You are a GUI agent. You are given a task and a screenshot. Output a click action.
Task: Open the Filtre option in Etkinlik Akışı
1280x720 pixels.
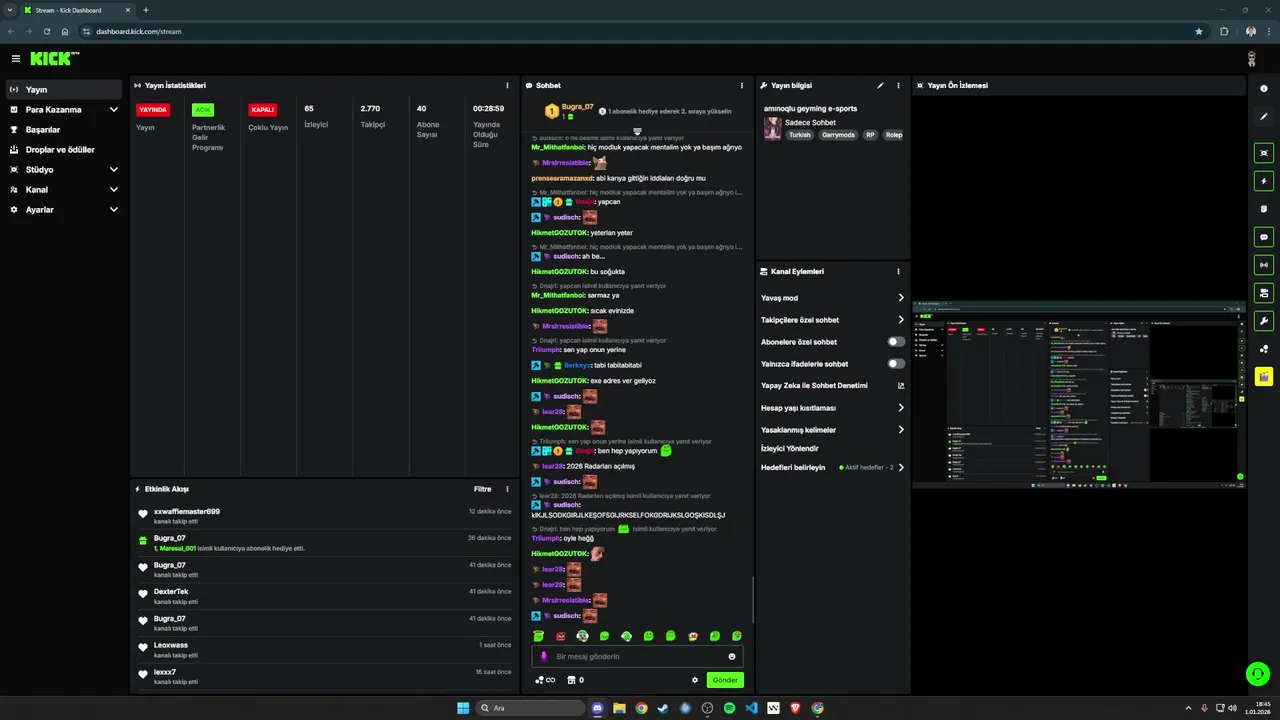[482, 489]
